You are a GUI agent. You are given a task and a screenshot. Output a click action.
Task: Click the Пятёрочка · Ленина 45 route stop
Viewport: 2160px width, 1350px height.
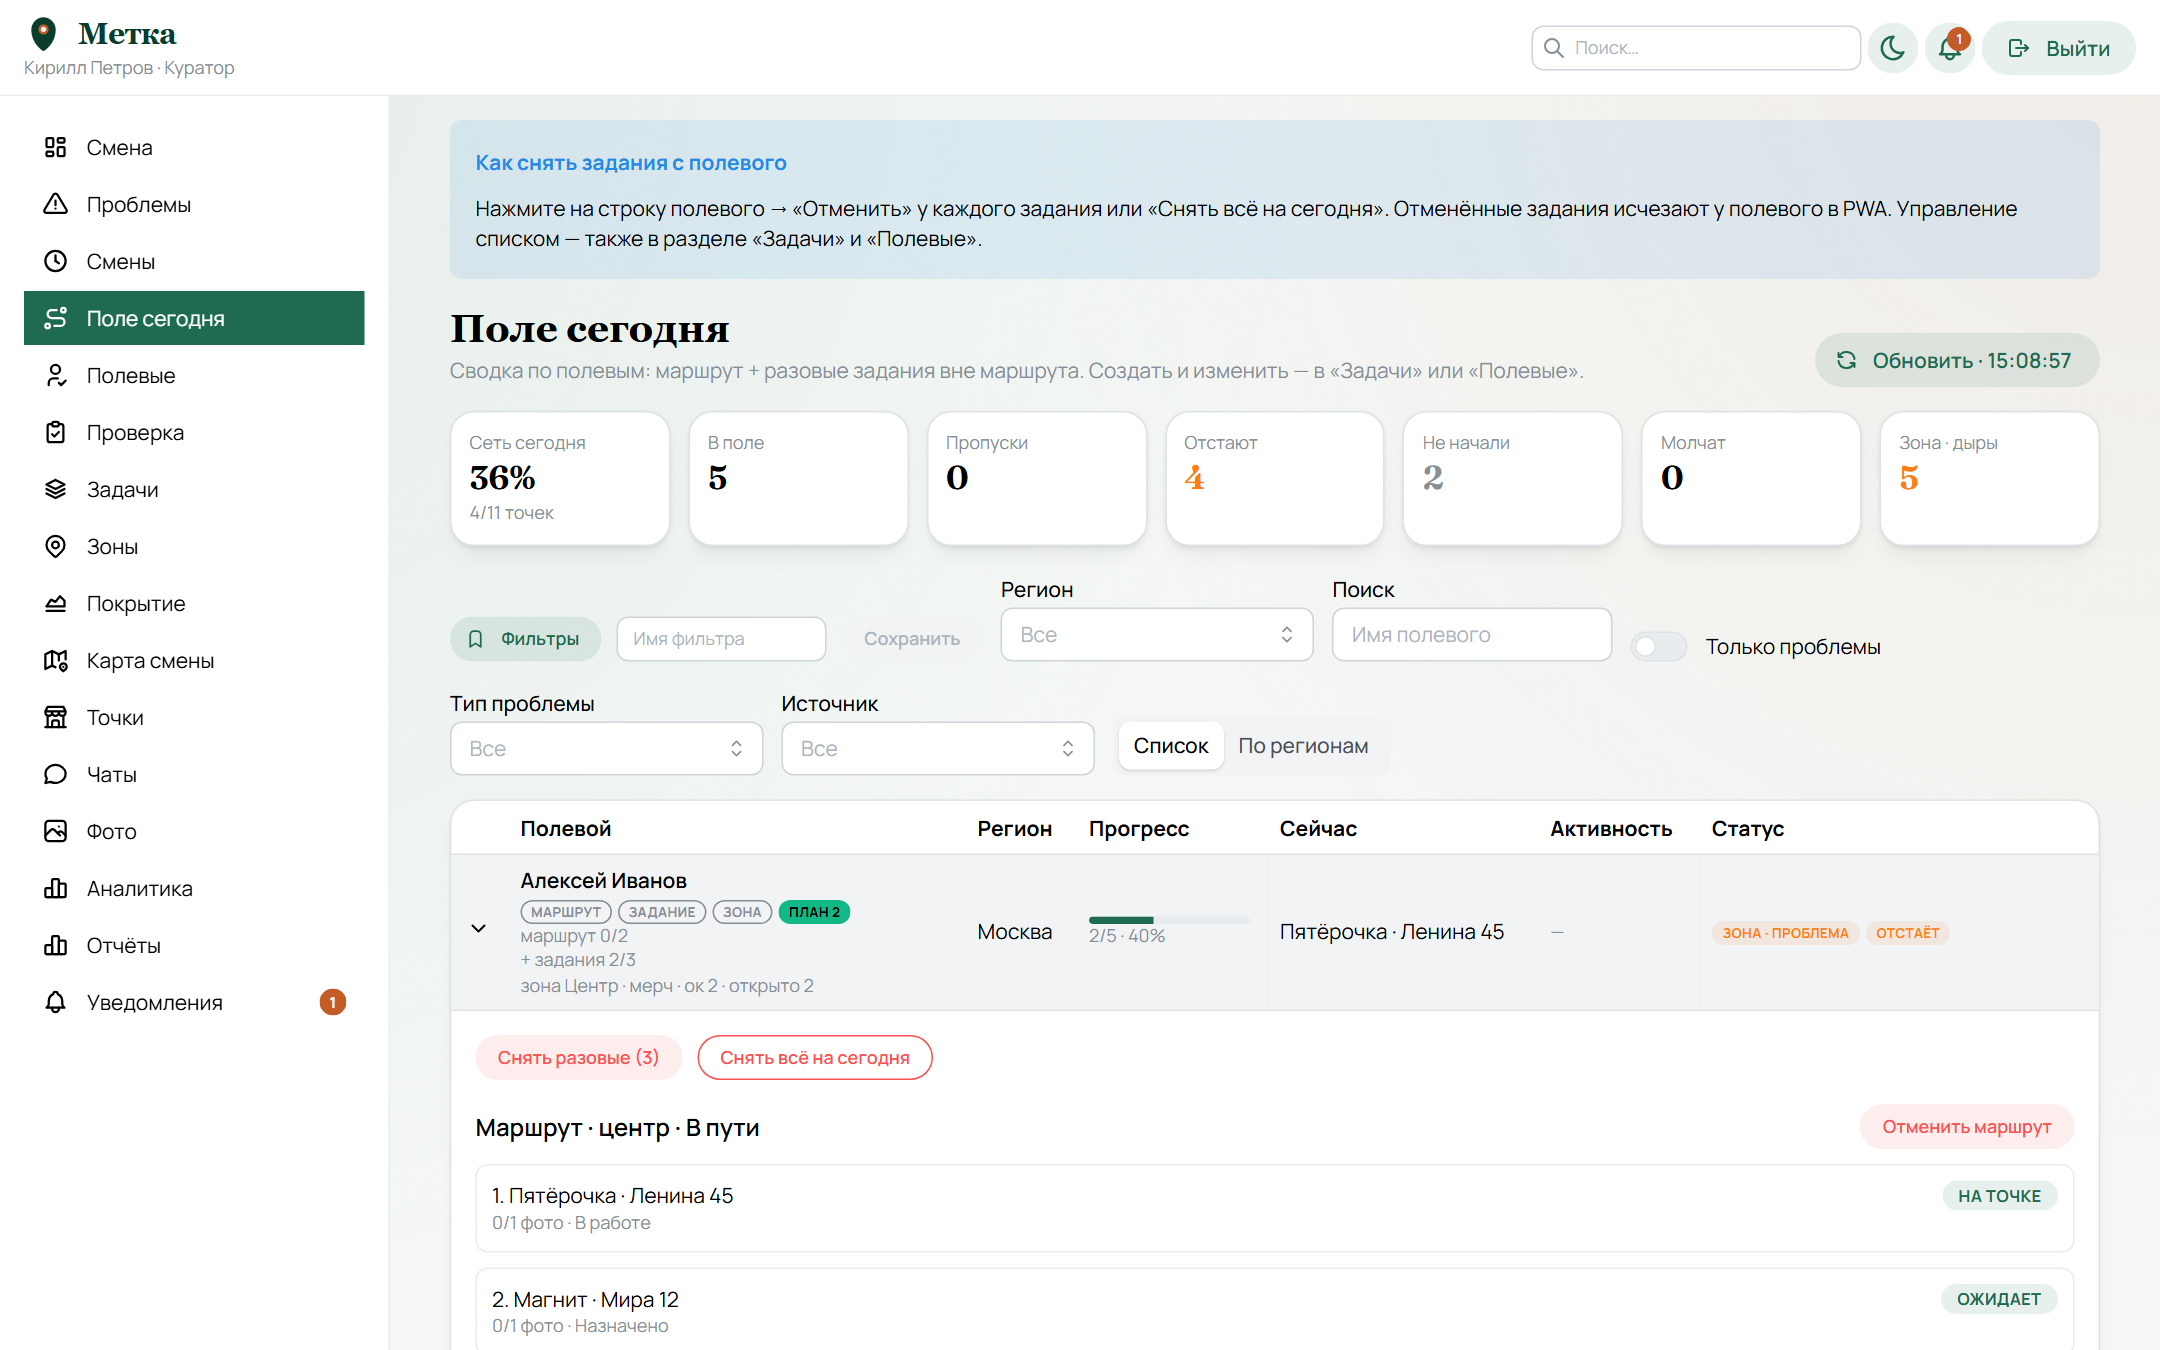(1274, 1208)
